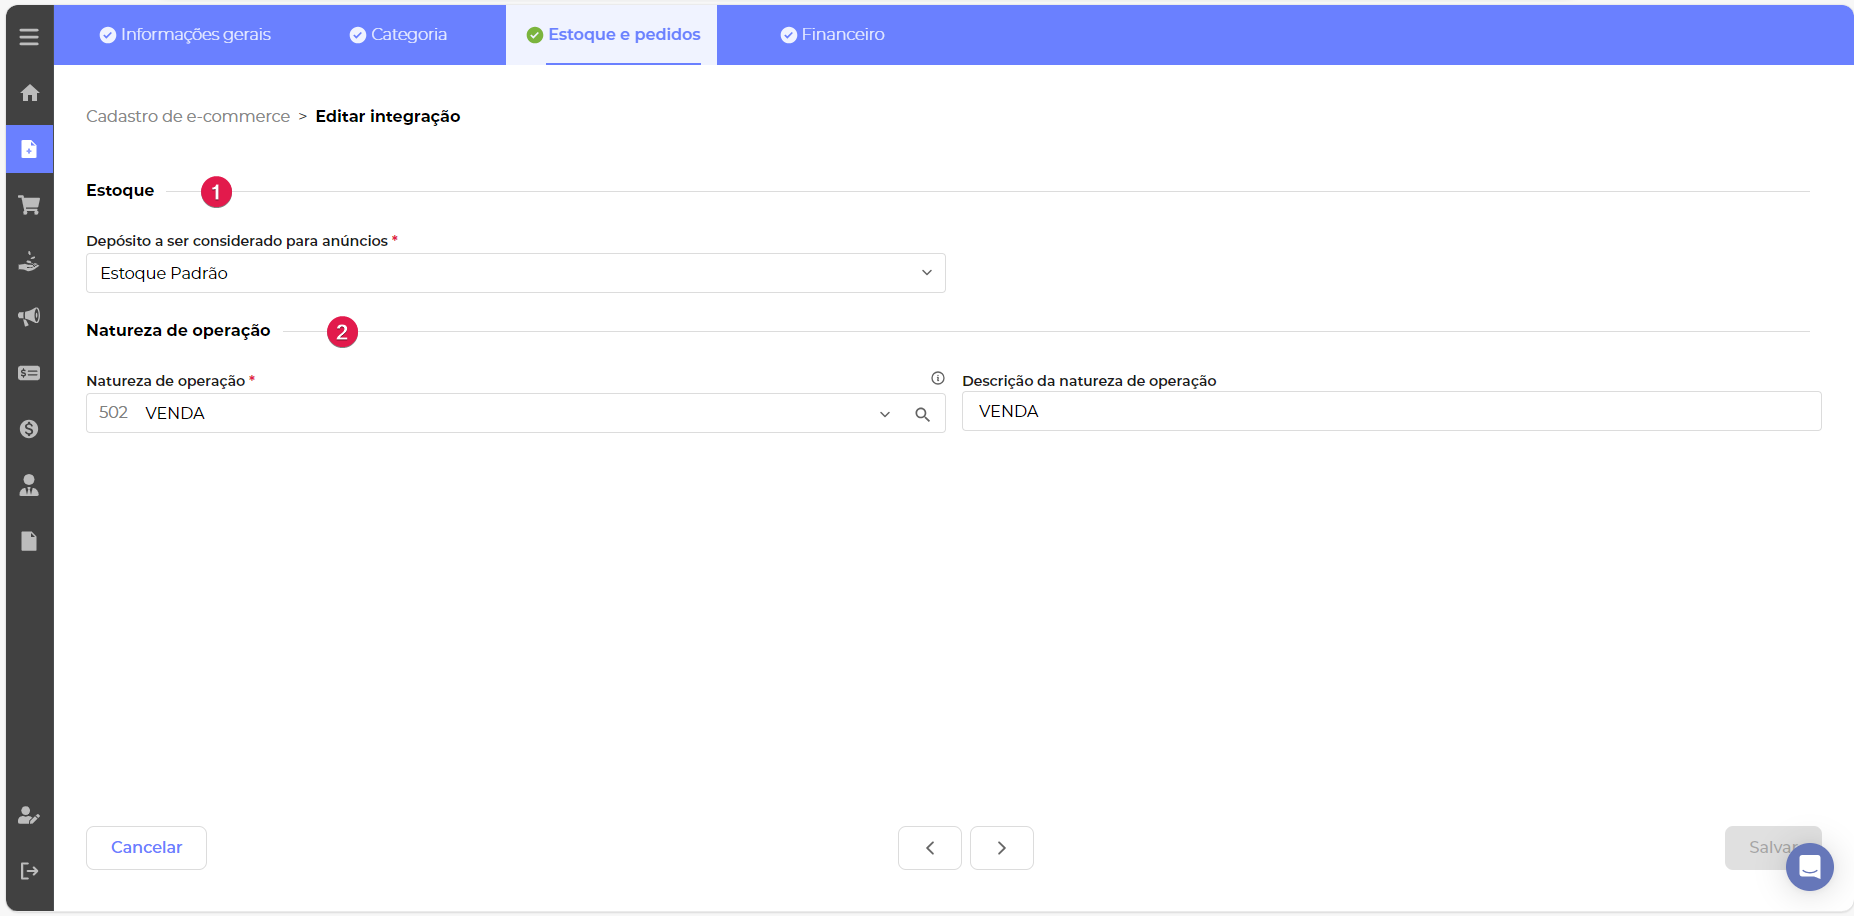
Task: Open the dollar coin finance icon
Action: coord(29,429)
